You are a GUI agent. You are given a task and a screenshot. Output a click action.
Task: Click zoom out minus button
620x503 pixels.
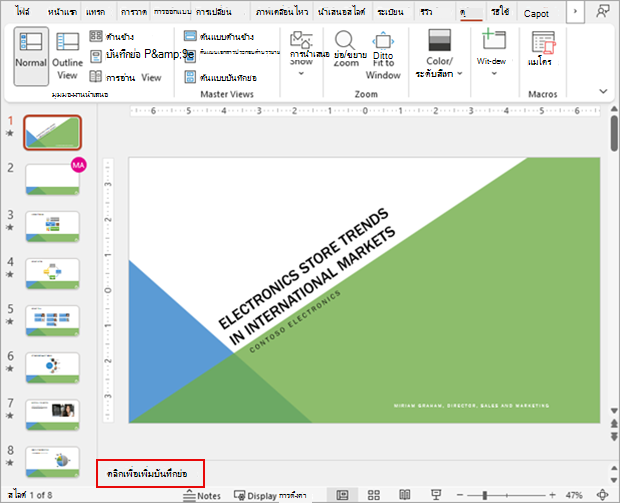coord(459,495)
